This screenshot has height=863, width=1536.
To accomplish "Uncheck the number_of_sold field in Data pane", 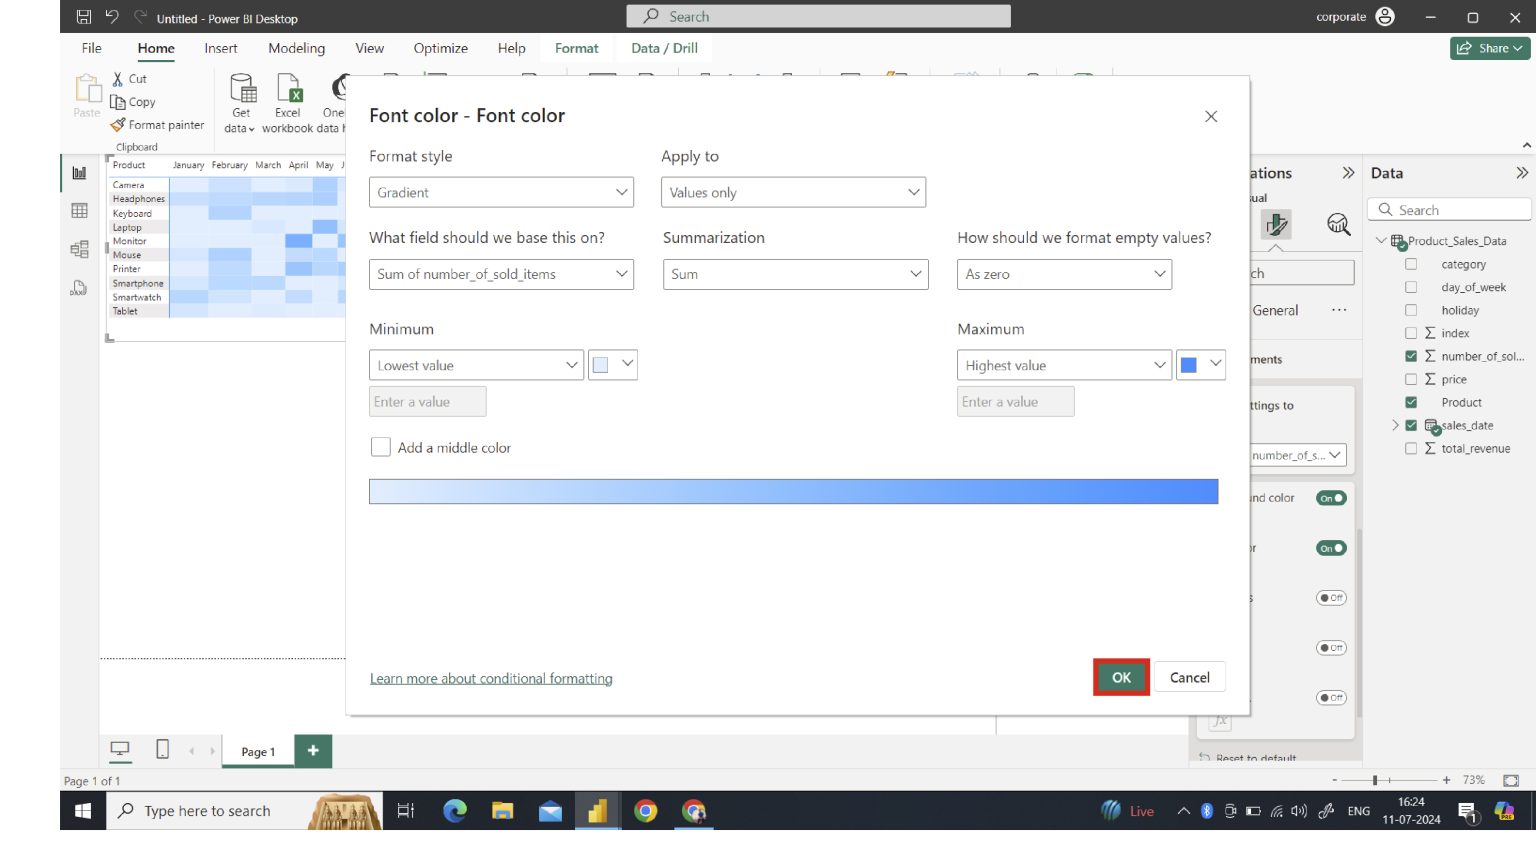I will click(x=1411, y=356).
